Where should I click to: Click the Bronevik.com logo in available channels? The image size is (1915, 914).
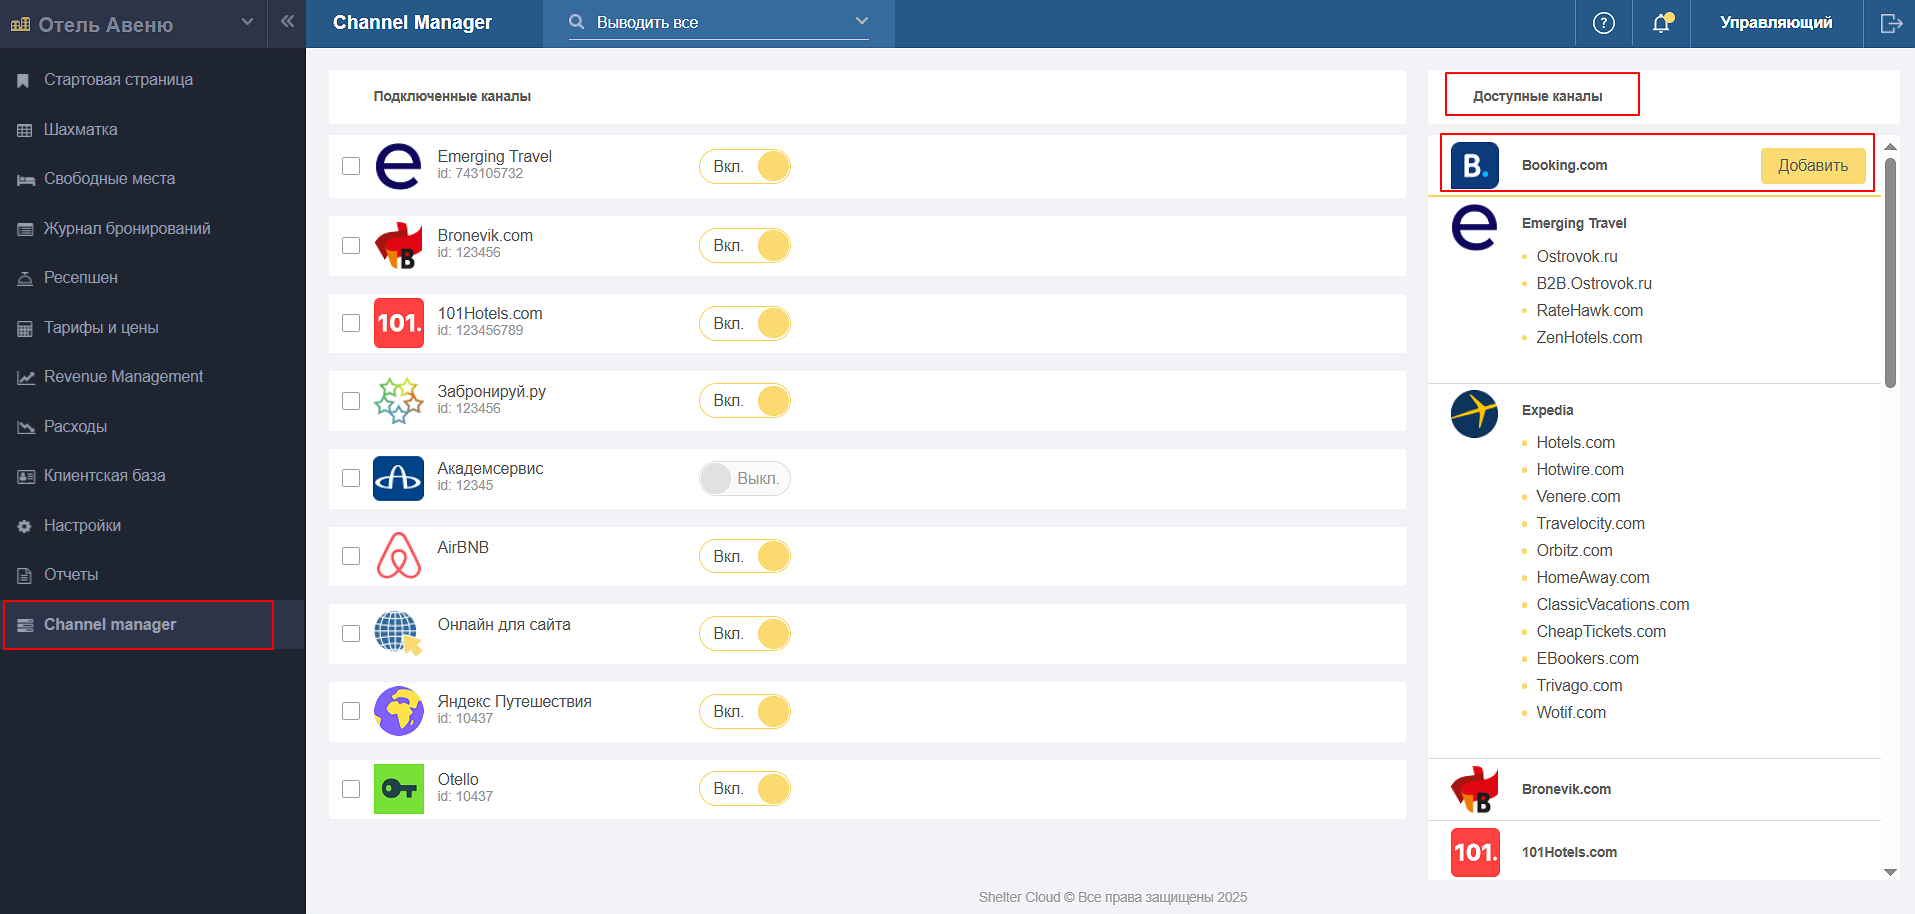click(1475, 790)
